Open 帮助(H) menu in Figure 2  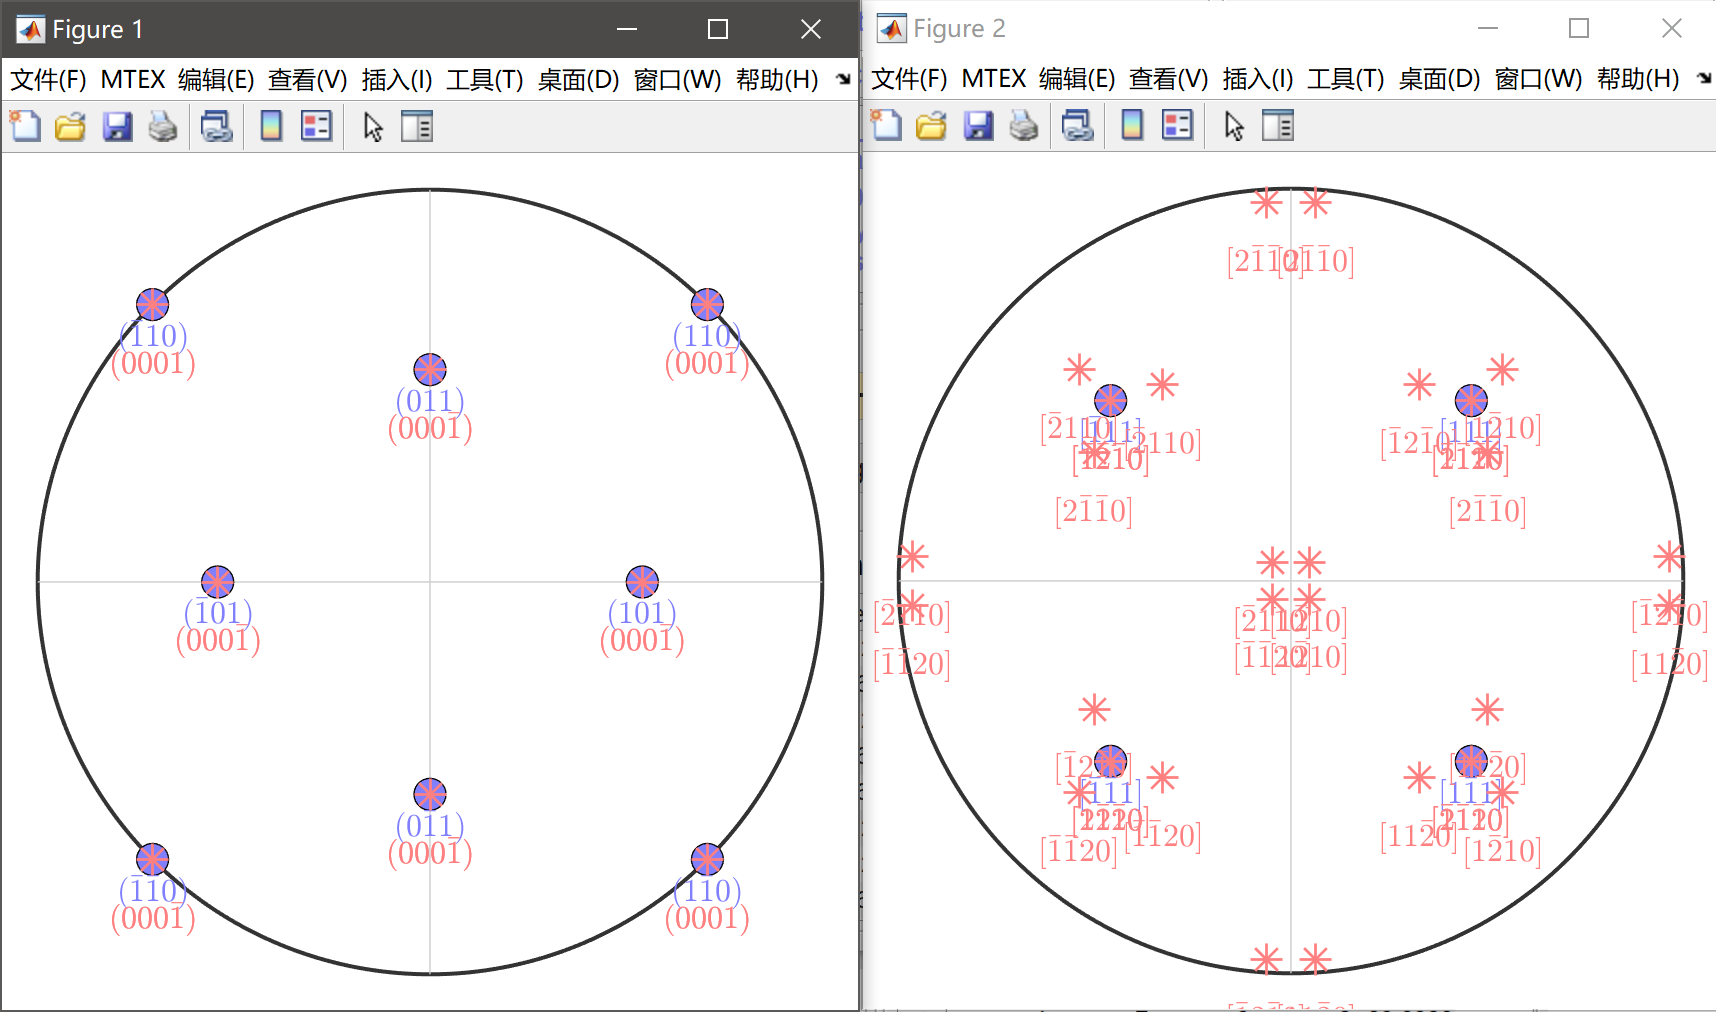pyautogui.click(x=1638, y=79)
